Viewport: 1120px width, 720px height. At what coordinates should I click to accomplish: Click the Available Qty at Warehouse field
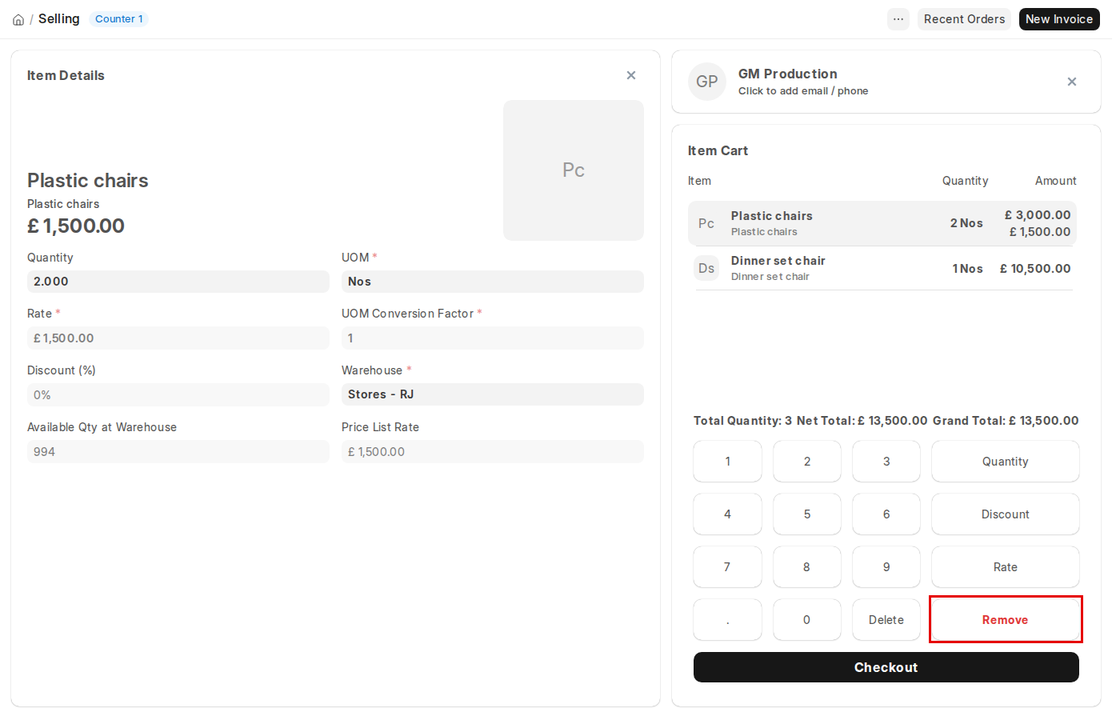click(178, 451)
